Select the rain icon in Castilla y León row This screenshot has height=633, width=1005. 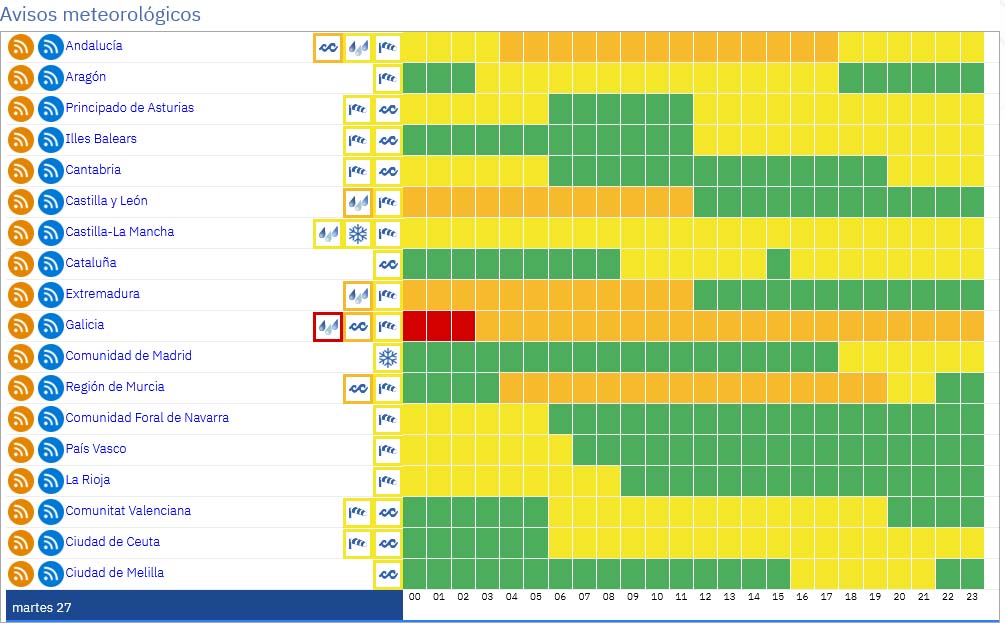point(357,202)
